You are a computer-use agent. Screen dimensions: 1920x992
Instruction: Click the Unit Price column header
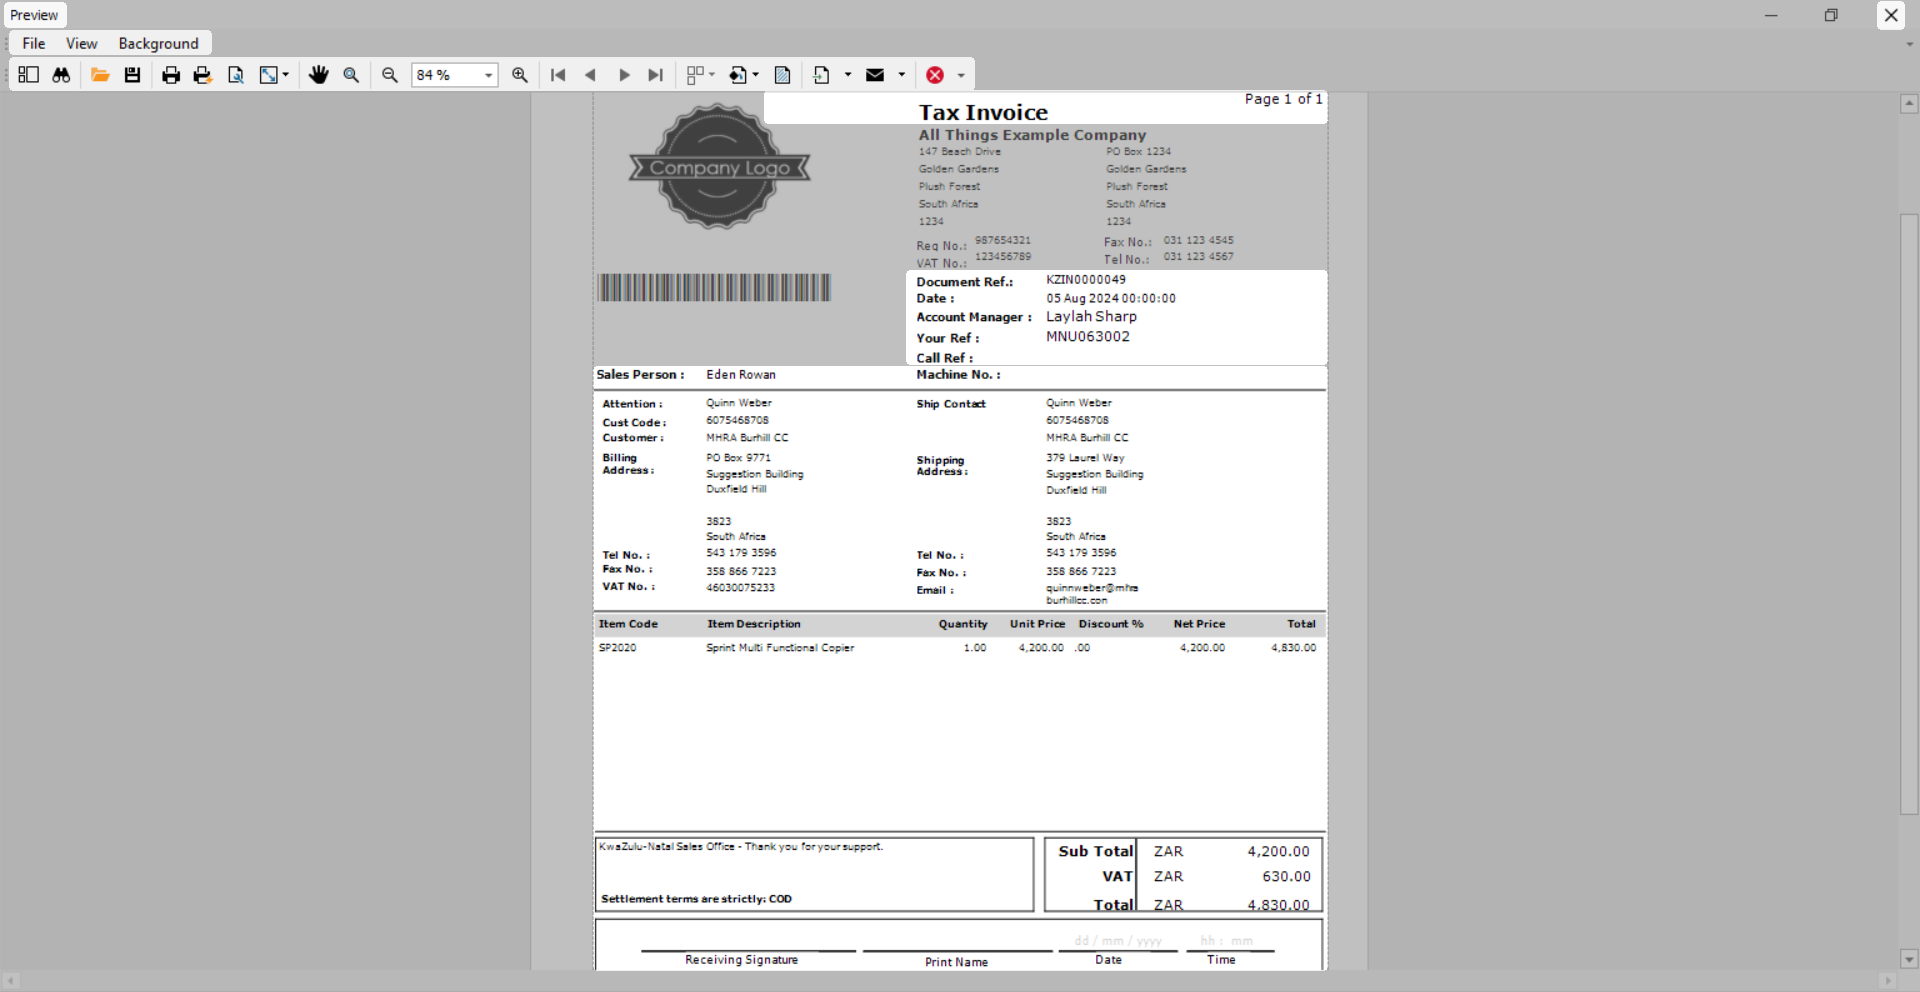pos(1037,624)
